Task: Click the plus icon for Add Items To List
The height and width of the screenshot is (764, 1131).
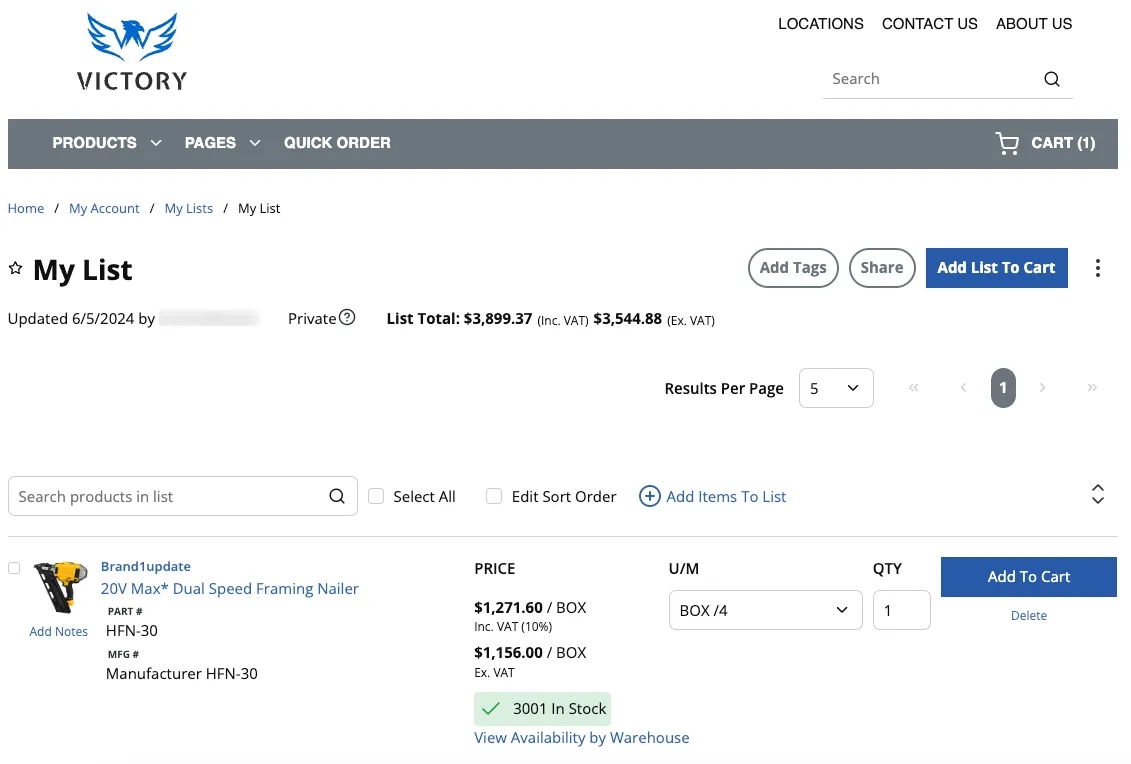Action: (x=649, y=496)
